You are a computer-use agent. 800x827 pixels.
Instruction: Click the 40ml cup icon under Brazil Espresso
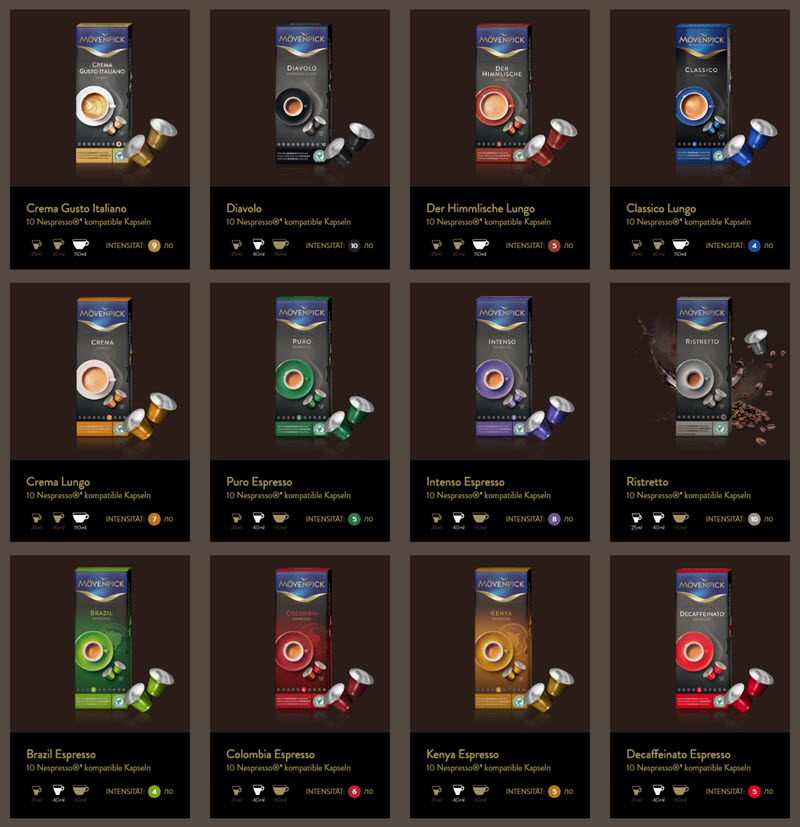coord(58,790)
